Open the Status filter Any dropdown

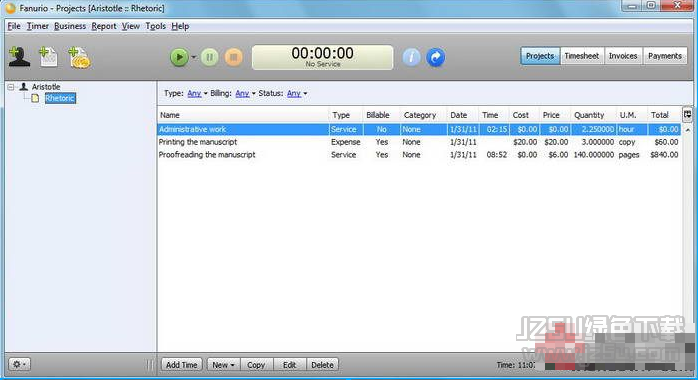(296, 93)
